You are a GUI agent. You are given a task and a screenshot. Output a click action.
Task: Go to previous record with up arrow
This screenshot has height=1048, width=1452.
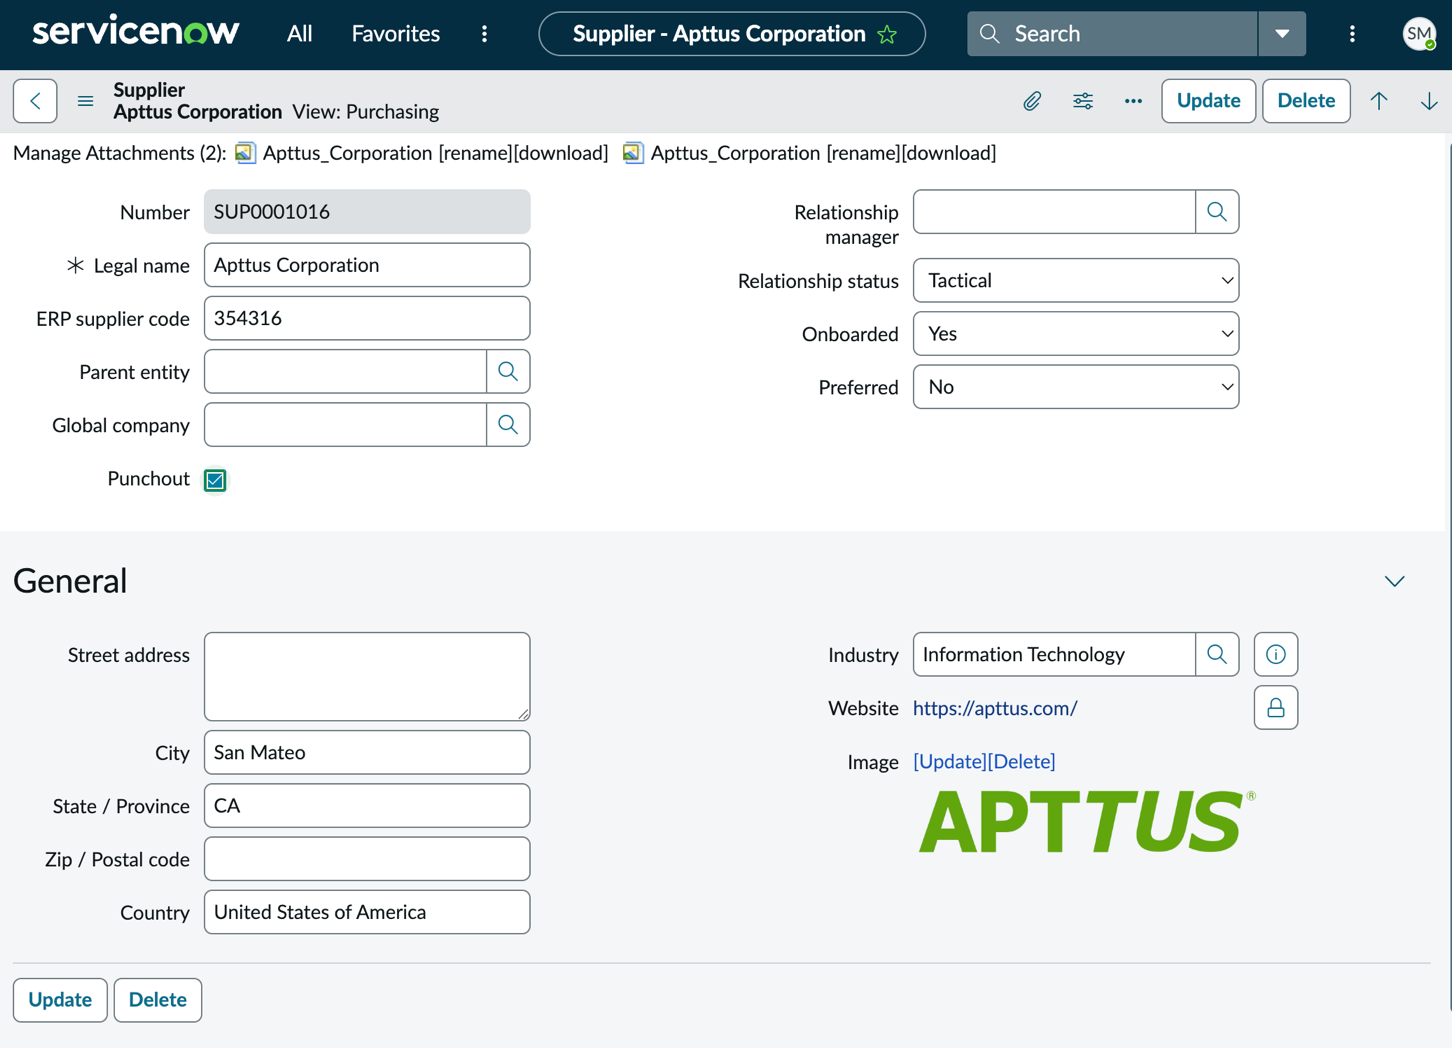click(1379, 101)
